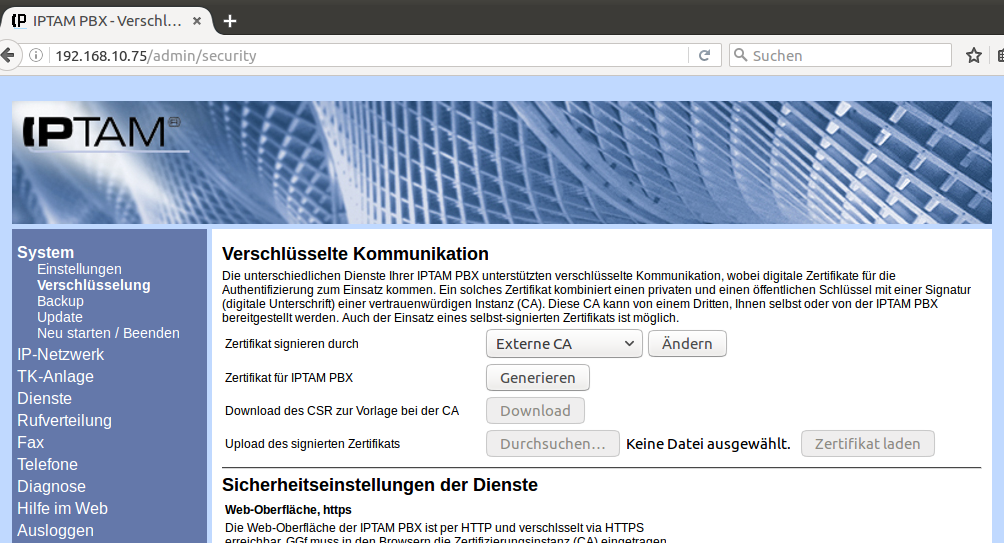Expand the IP-Netzwerk section

[60, 355]
